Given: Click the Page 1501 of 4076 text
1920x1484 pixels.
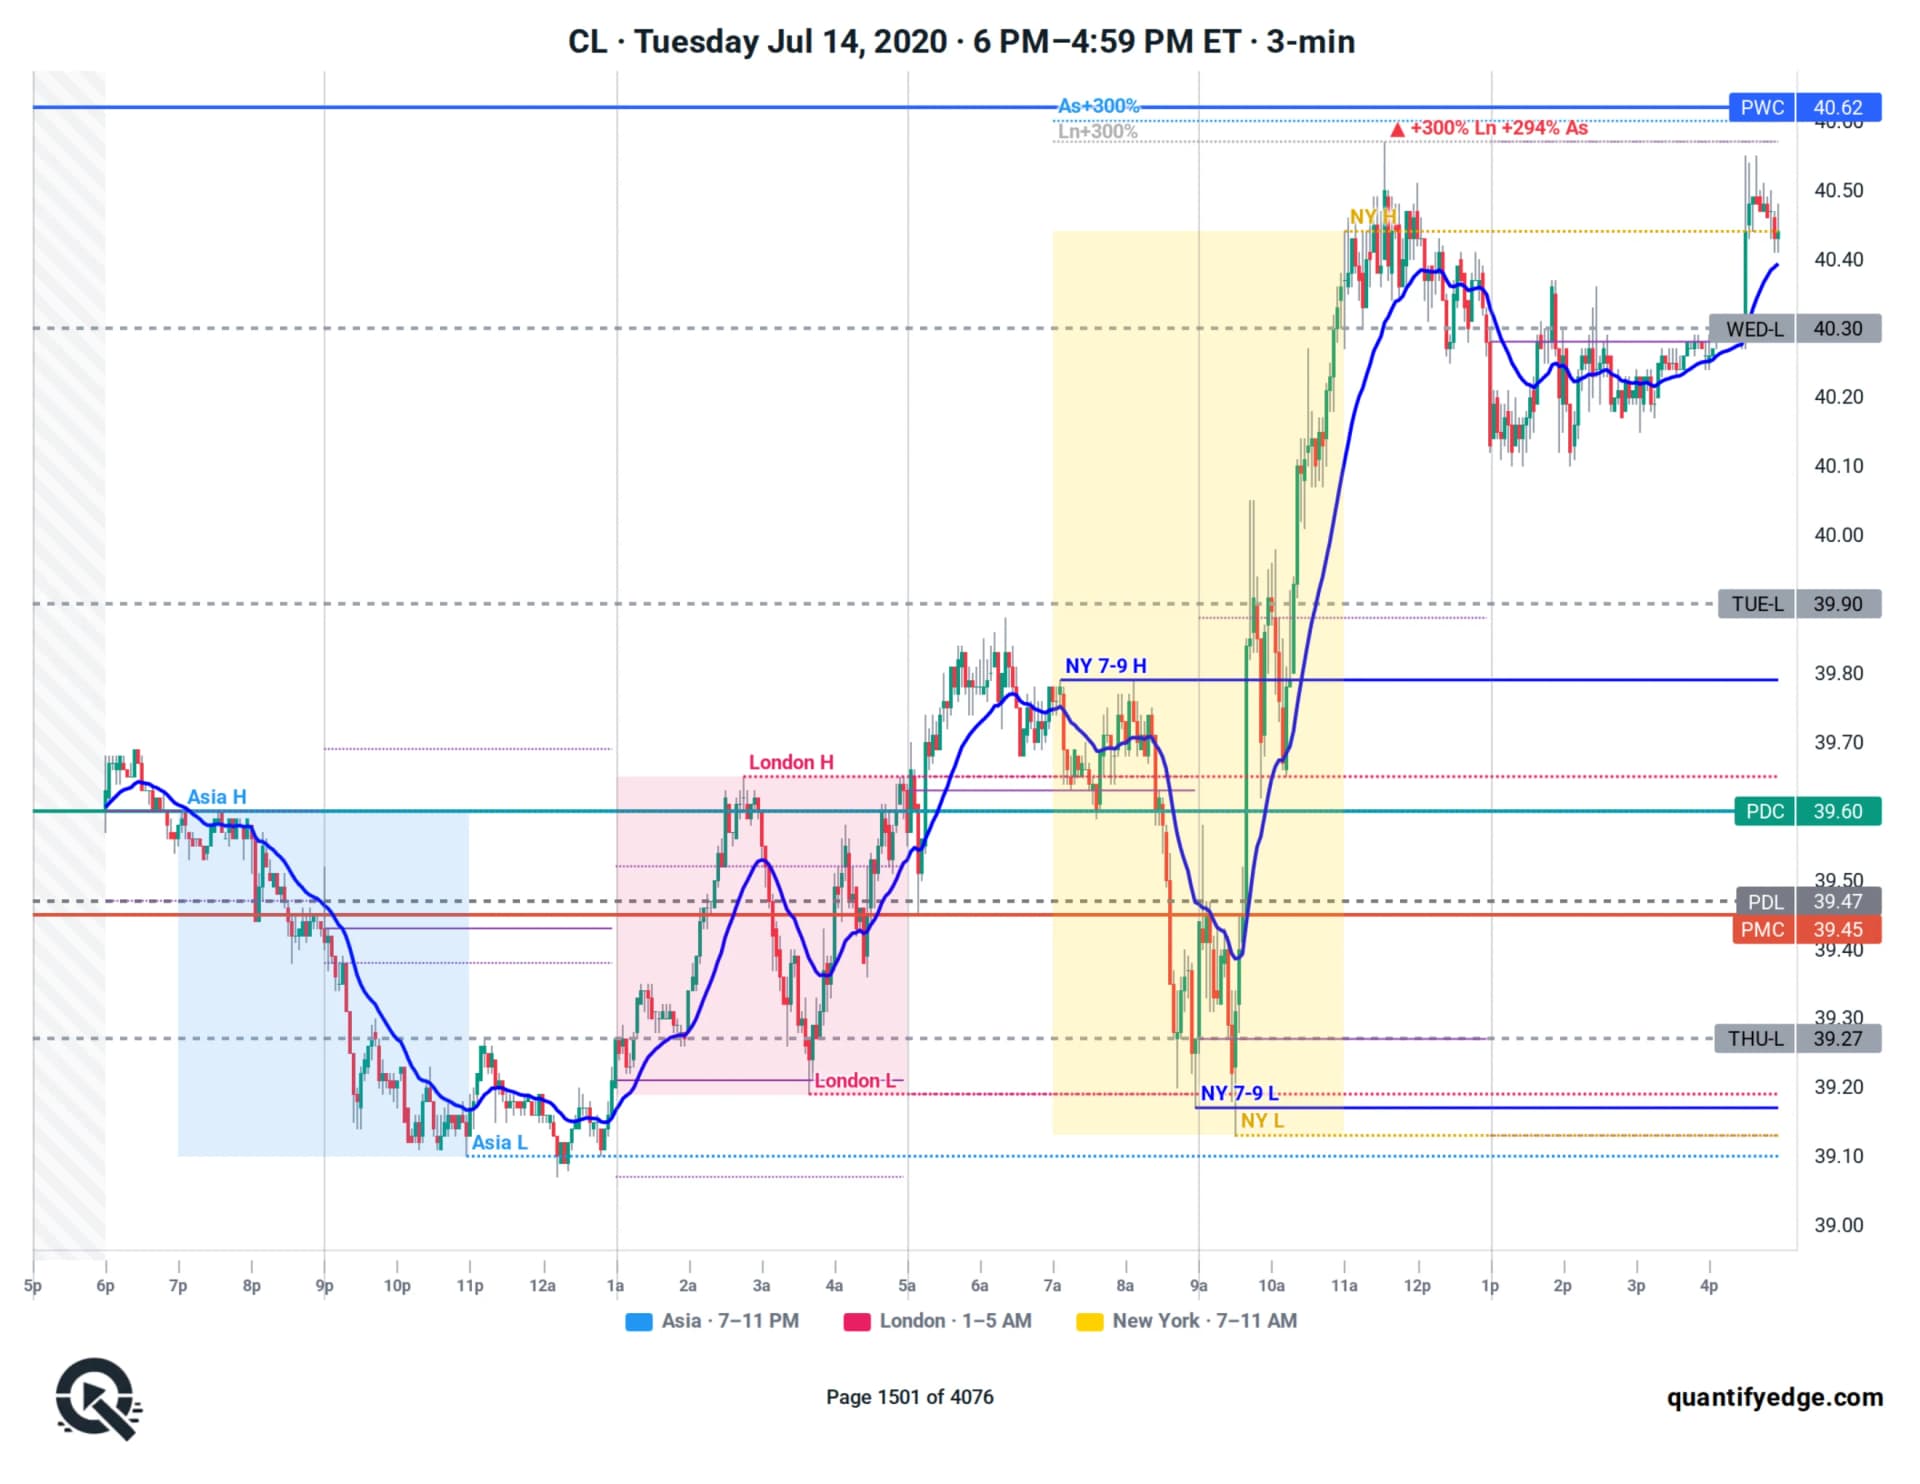Looking at the screenshot, I should tap(909, 1397).
